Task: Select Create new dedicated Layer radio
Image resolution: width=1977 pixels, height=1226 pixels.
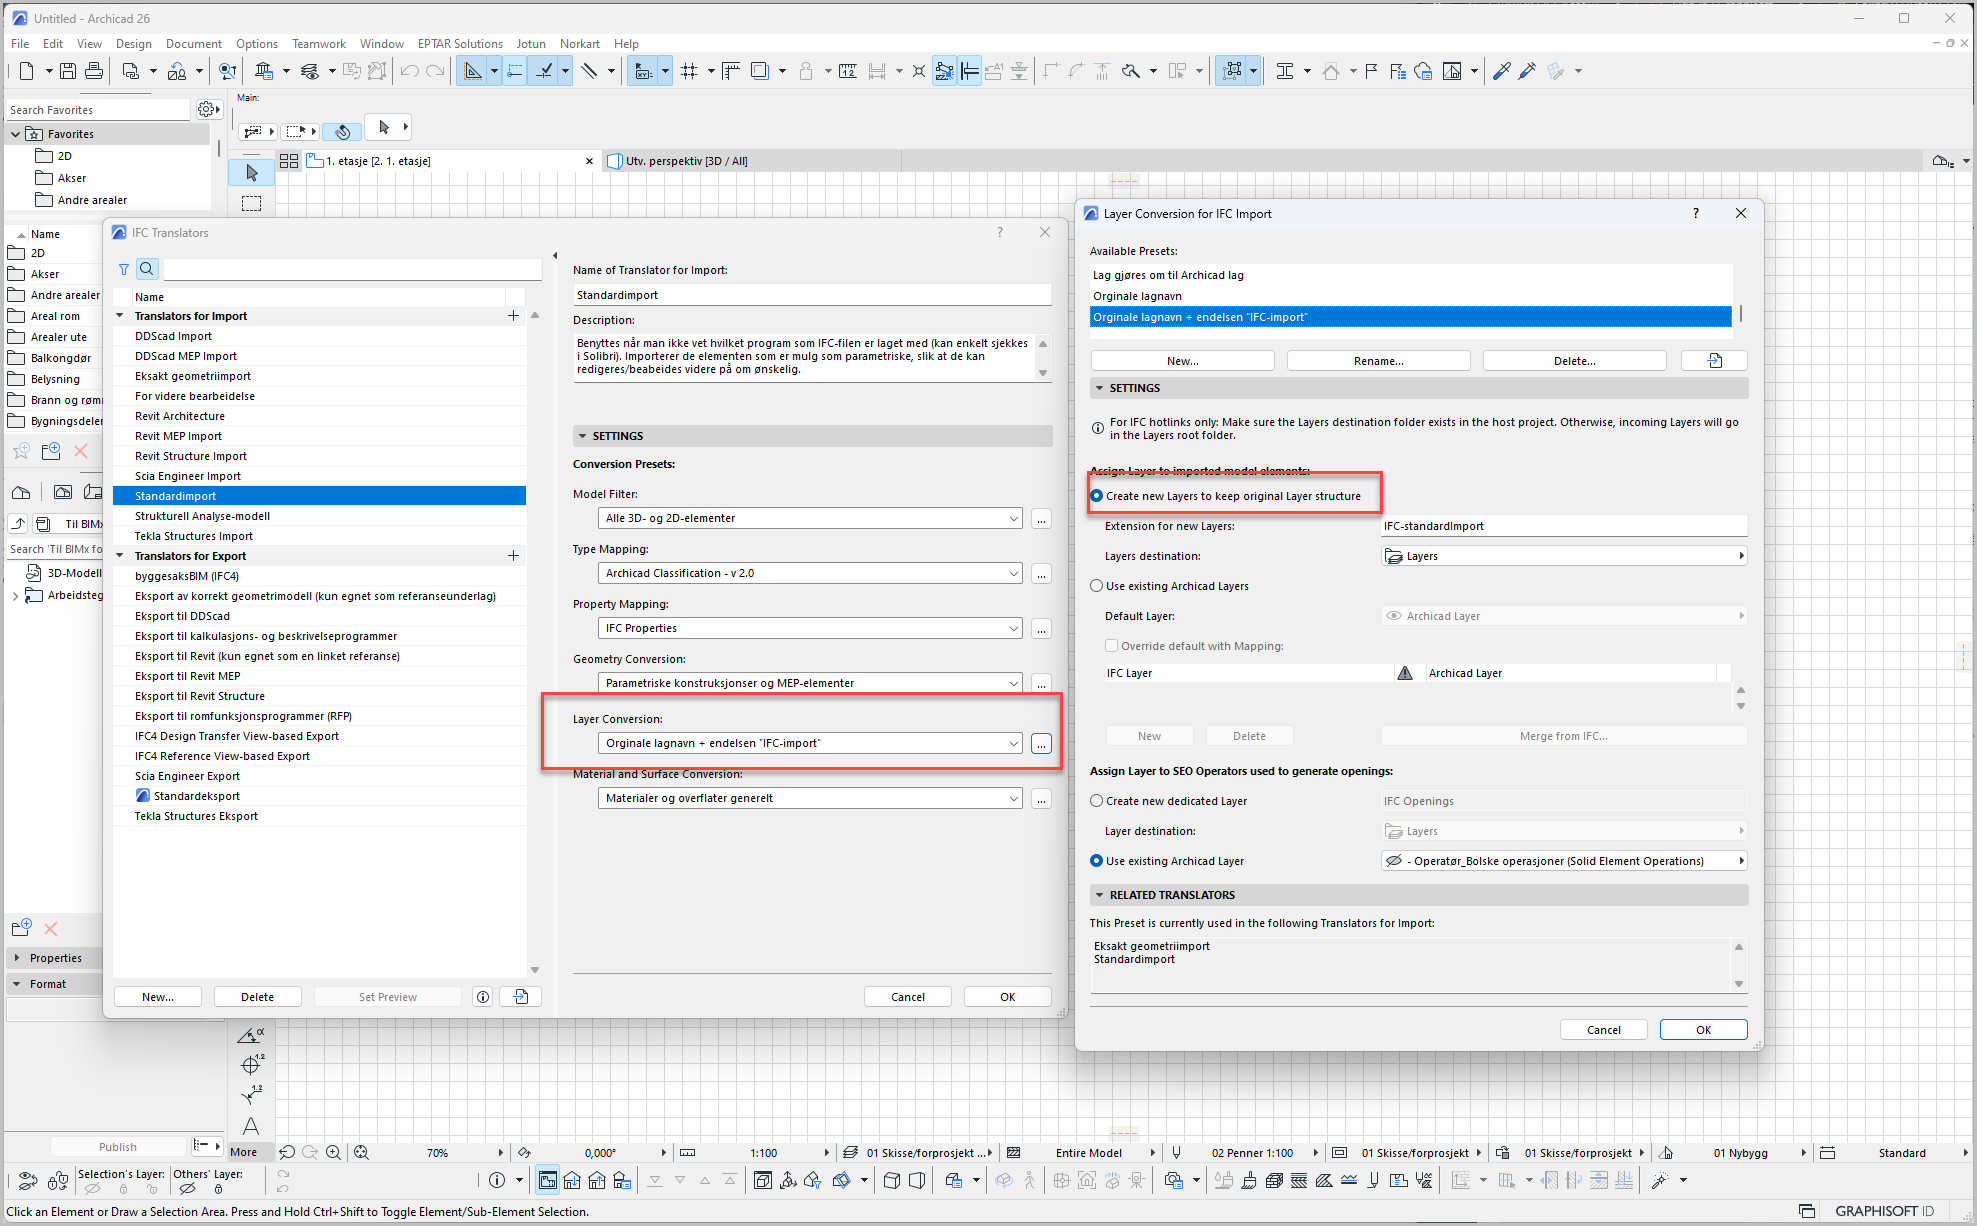Action: click(1097, 801)
